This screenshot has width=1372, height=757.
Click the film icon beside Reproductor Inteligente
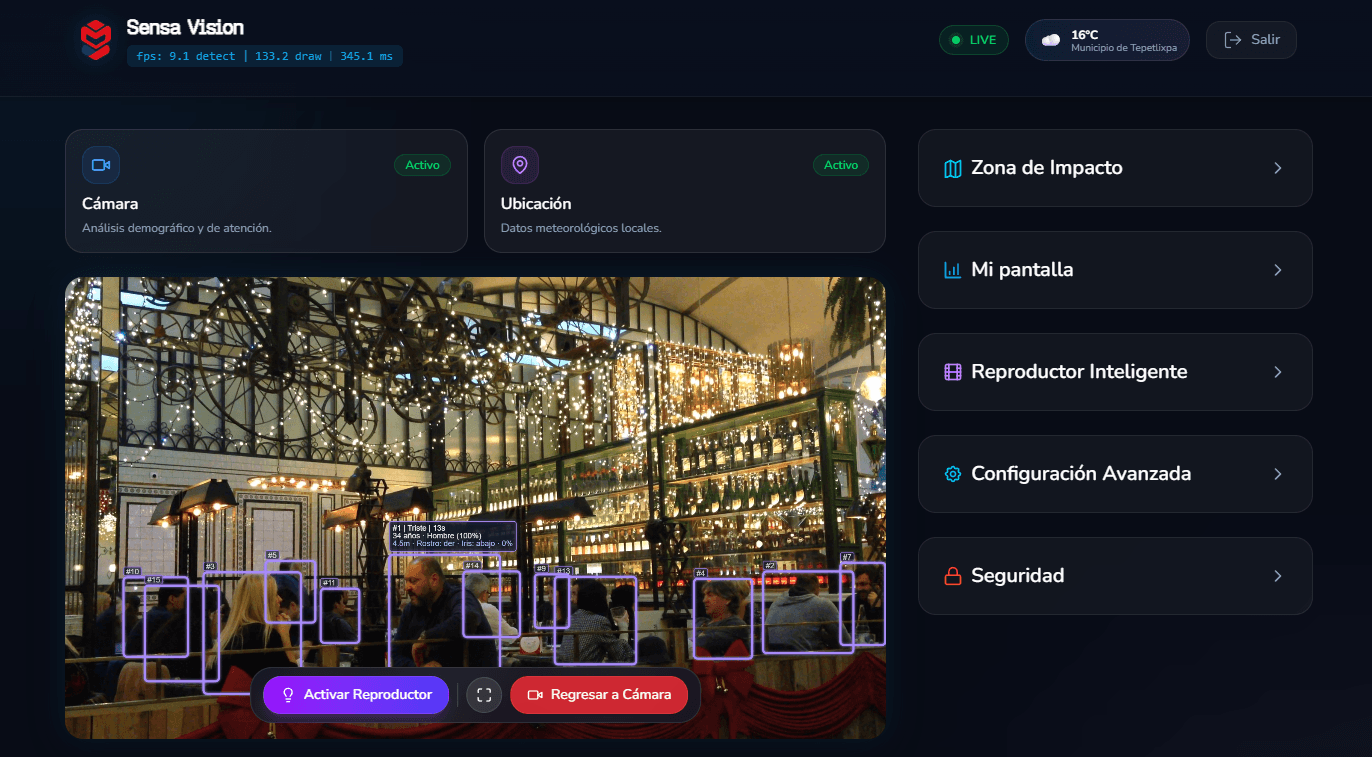tap(952, 372)
